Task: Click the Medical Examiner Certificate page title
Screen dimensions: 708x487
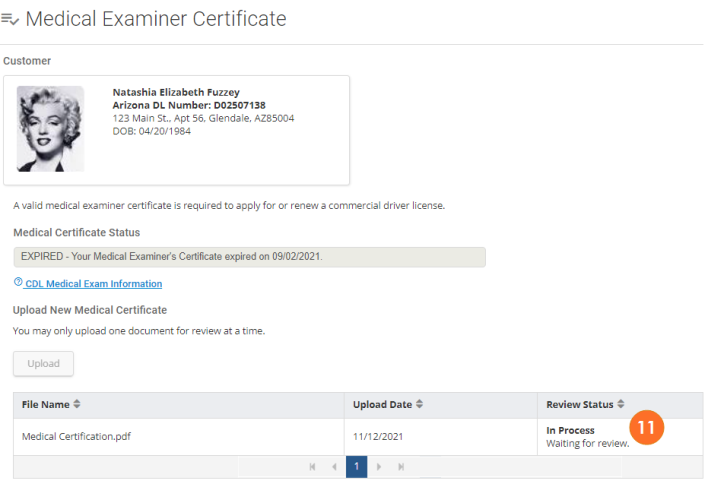Action: (x=156, y=19)
